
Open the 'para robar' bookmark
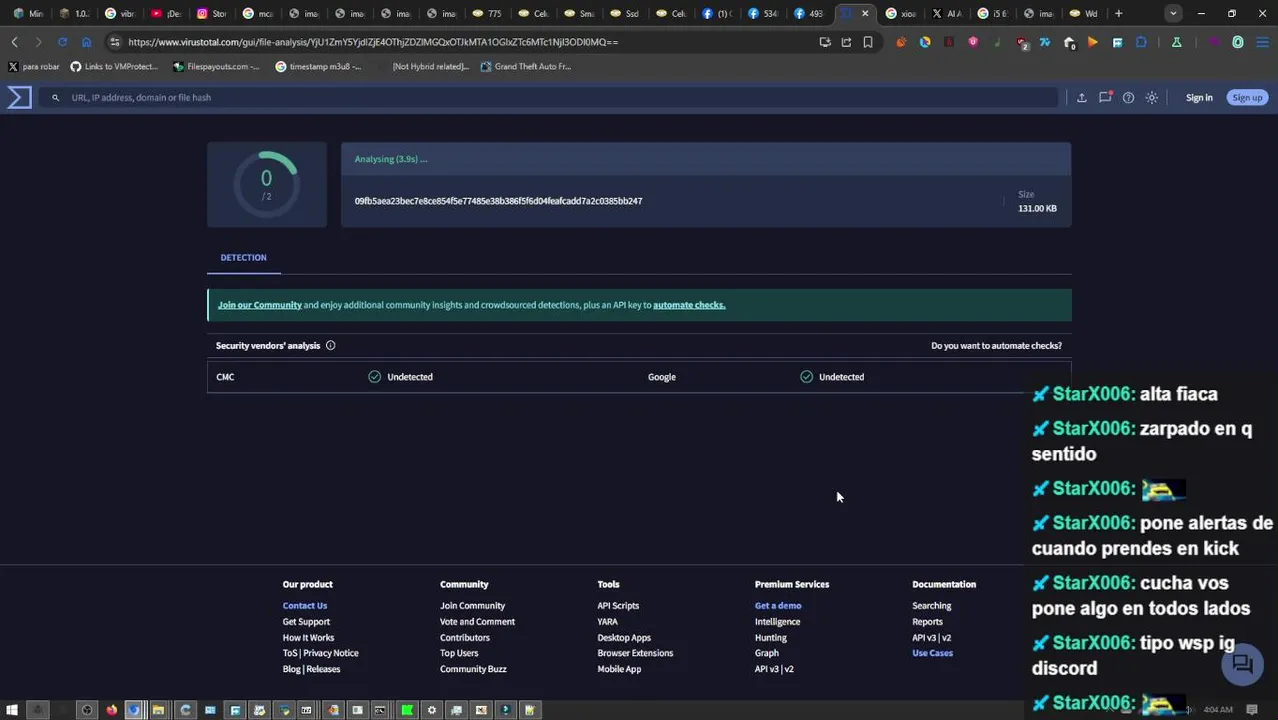(x=34, y=67)
